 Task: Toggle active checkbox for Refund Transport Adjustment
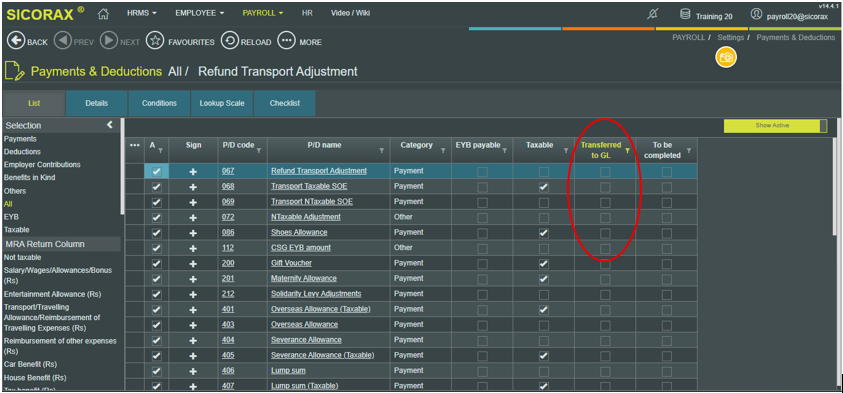(x=156, y=172)
